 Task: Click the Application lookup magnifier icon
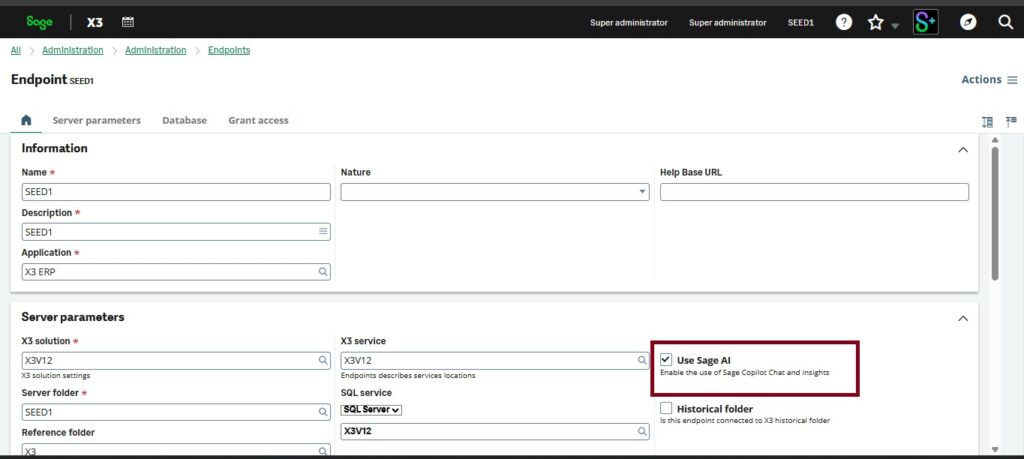pos(323,272)
